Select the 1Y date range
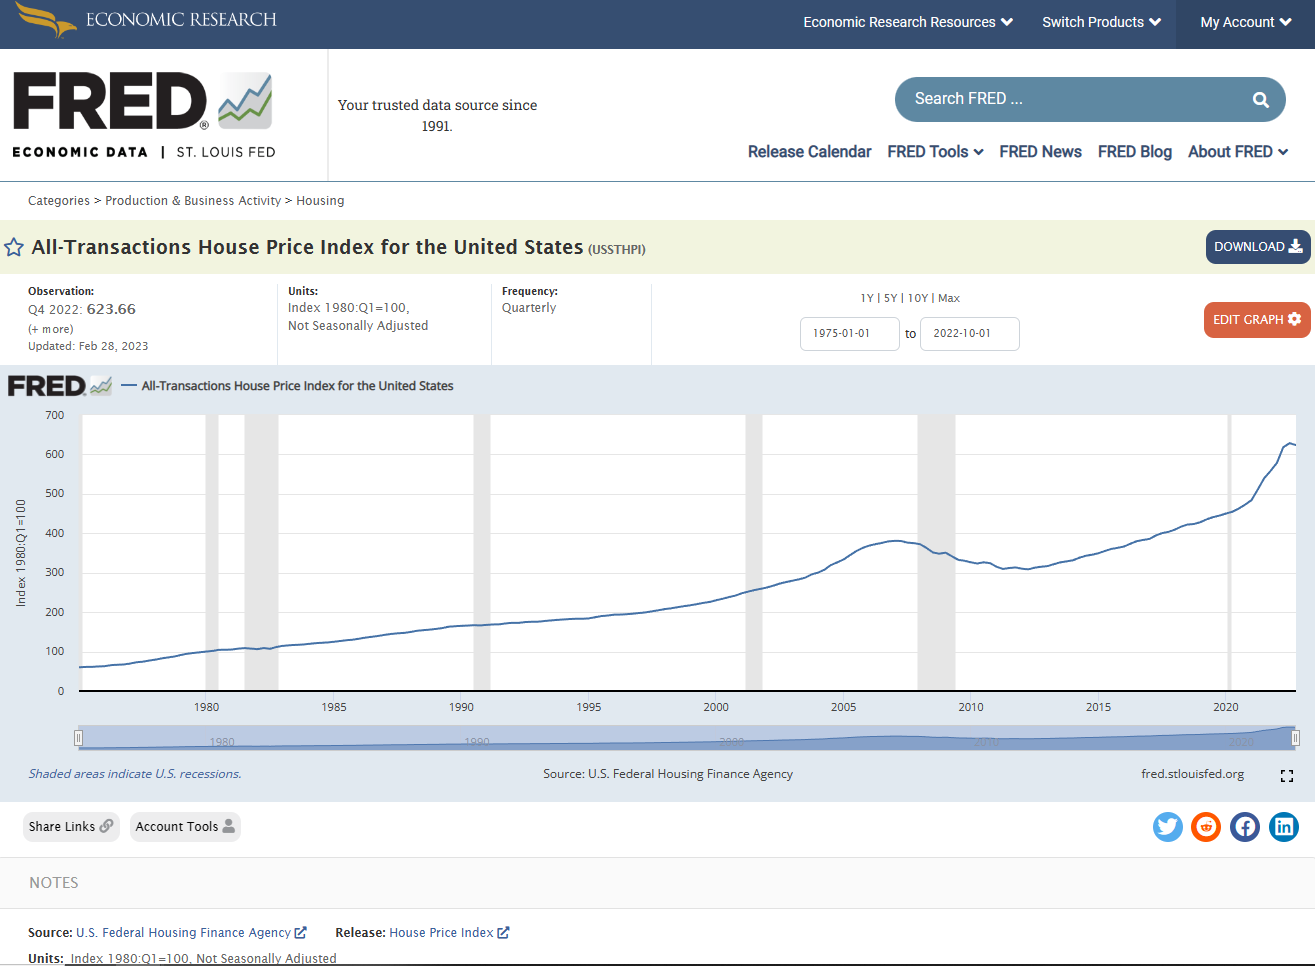The image size is (1315, 966). (x=866, y=298)
